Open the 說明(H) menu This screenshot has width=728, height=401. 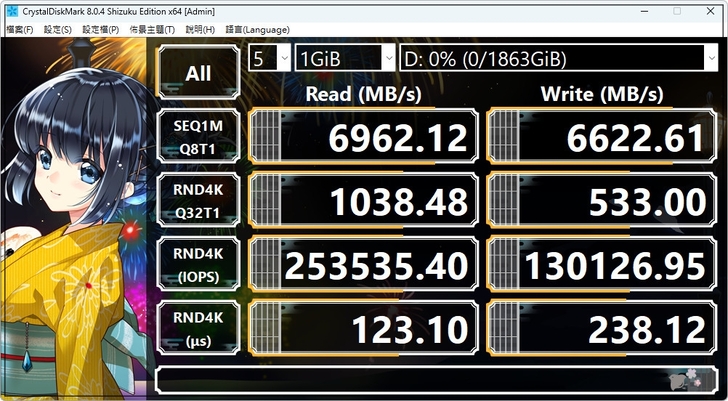click(200, 30)
